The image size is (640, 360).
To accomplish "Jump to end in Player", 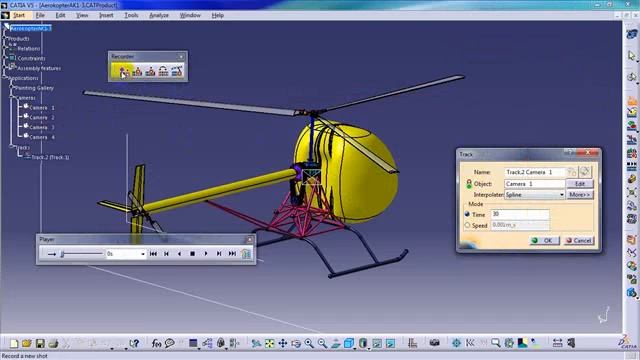I will pyautogui.click(x=232, y=254).
